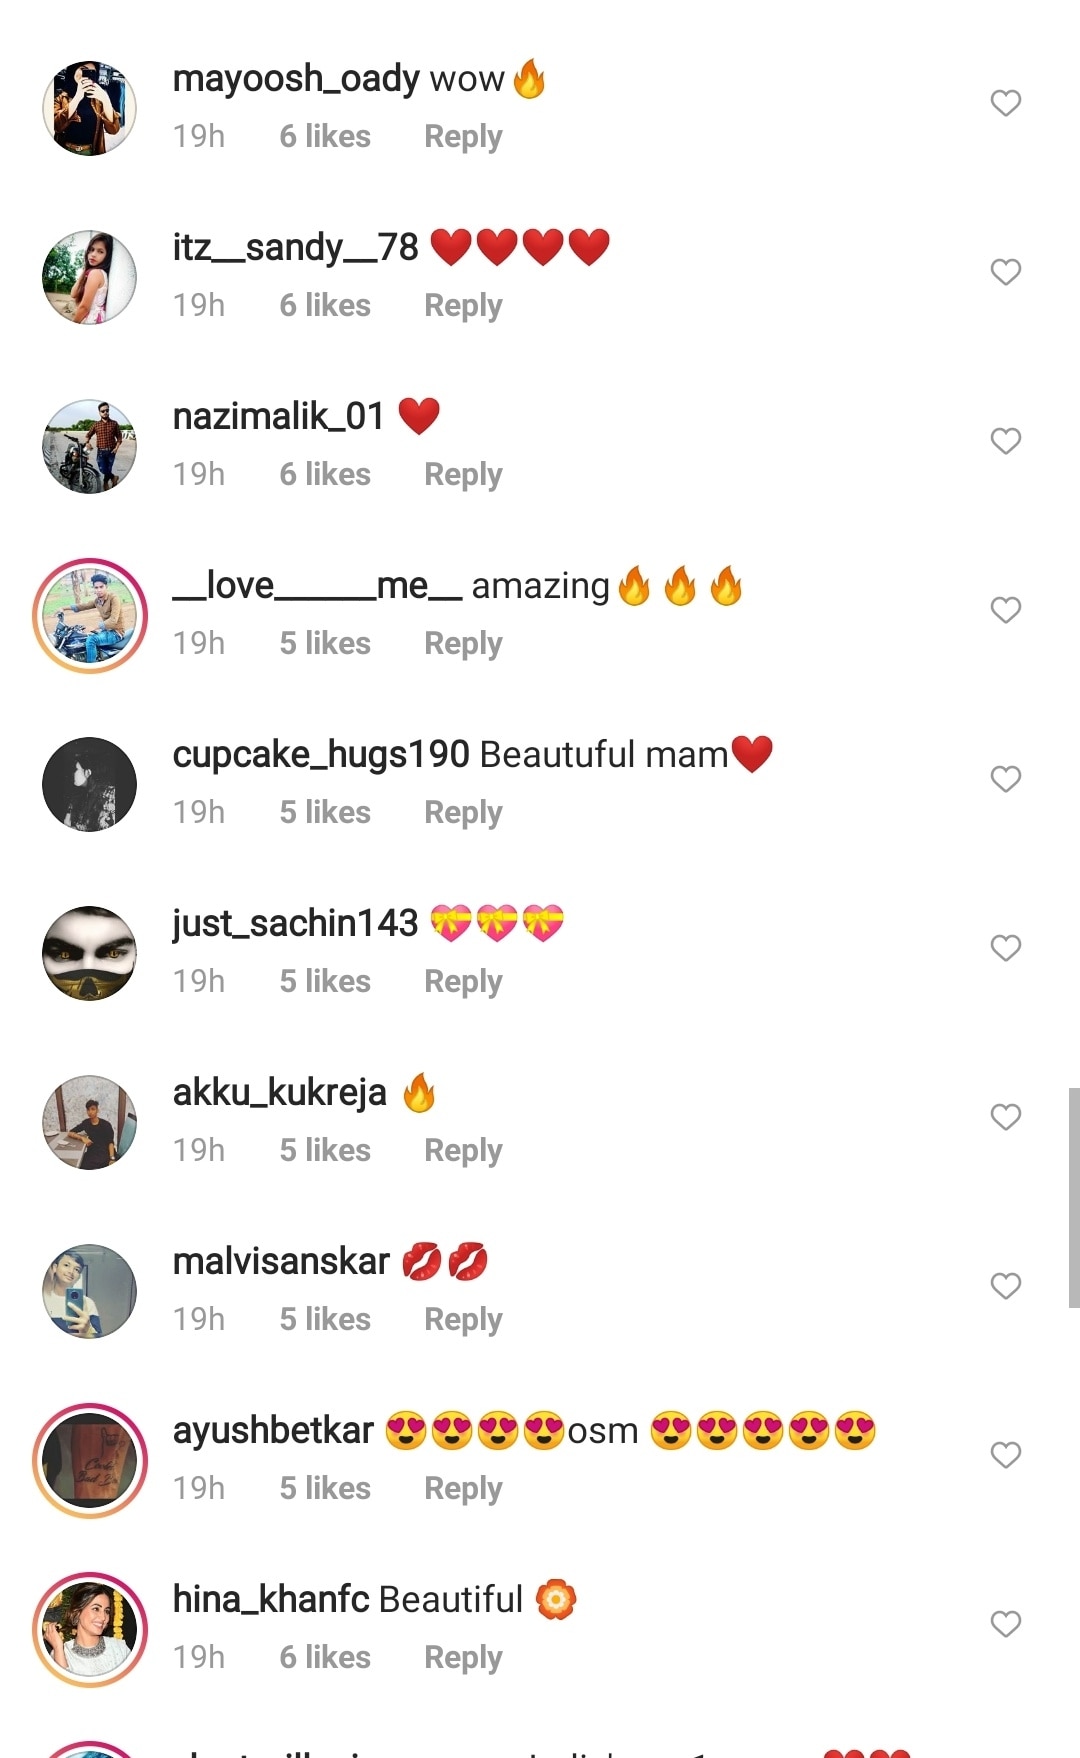The image size is (1080, 1758).
Task: Like ayushbetkar's osm comment
Action: (x=1005, y=1455)
